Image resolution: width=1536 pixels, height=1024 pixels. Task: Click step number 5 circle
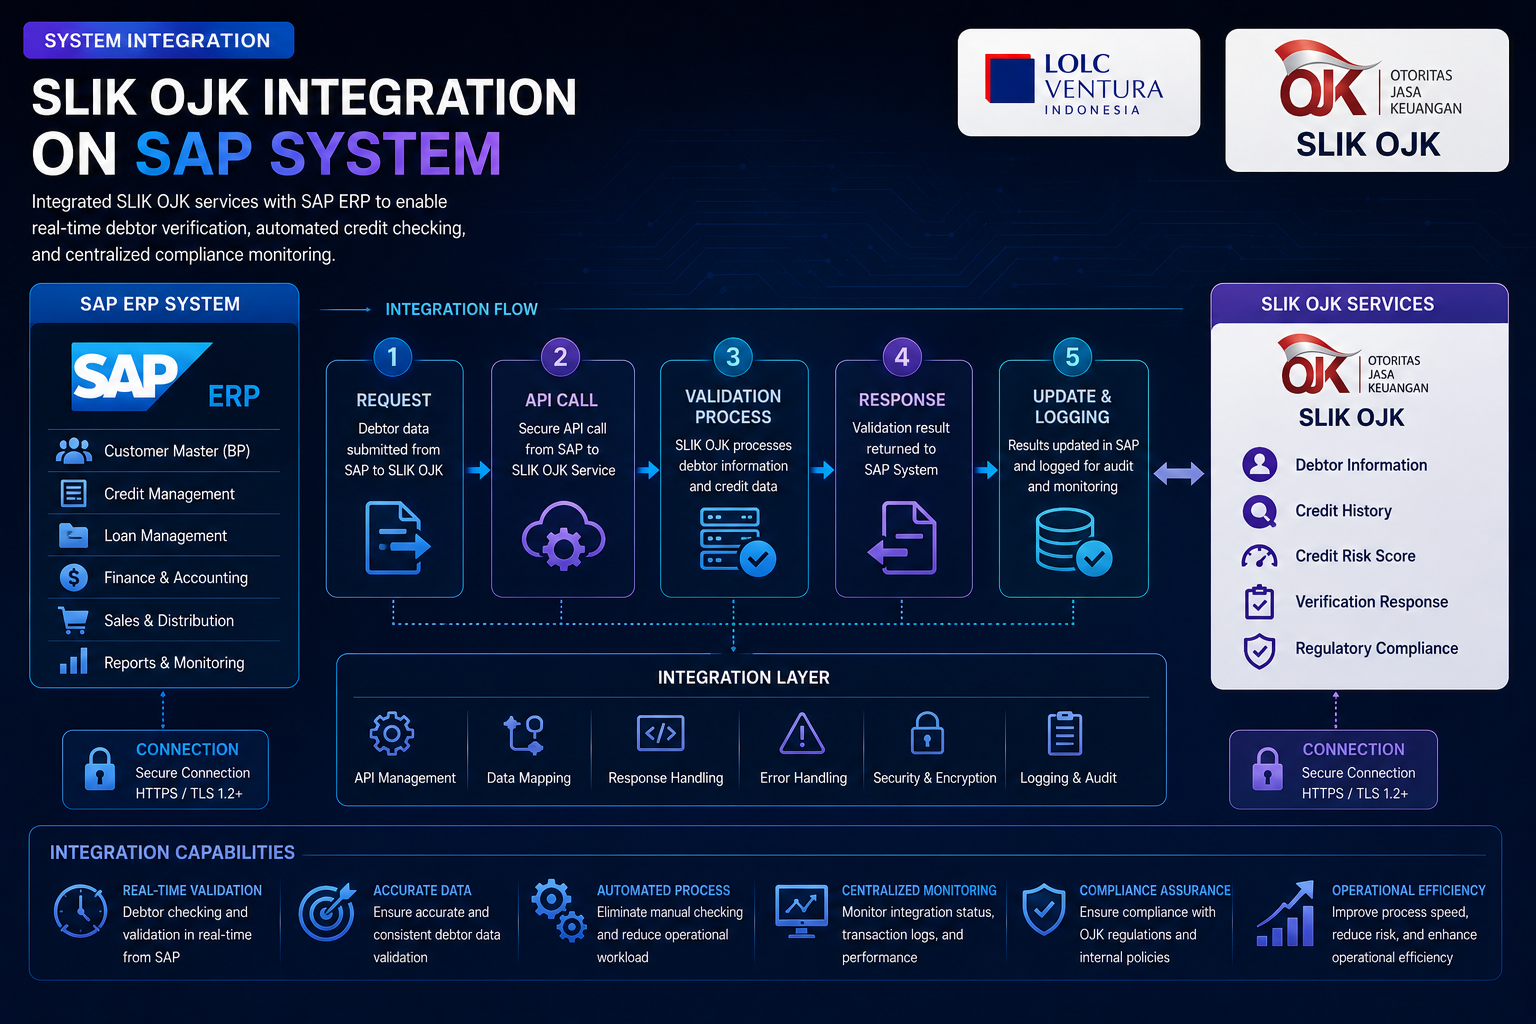coord(1073,357)
